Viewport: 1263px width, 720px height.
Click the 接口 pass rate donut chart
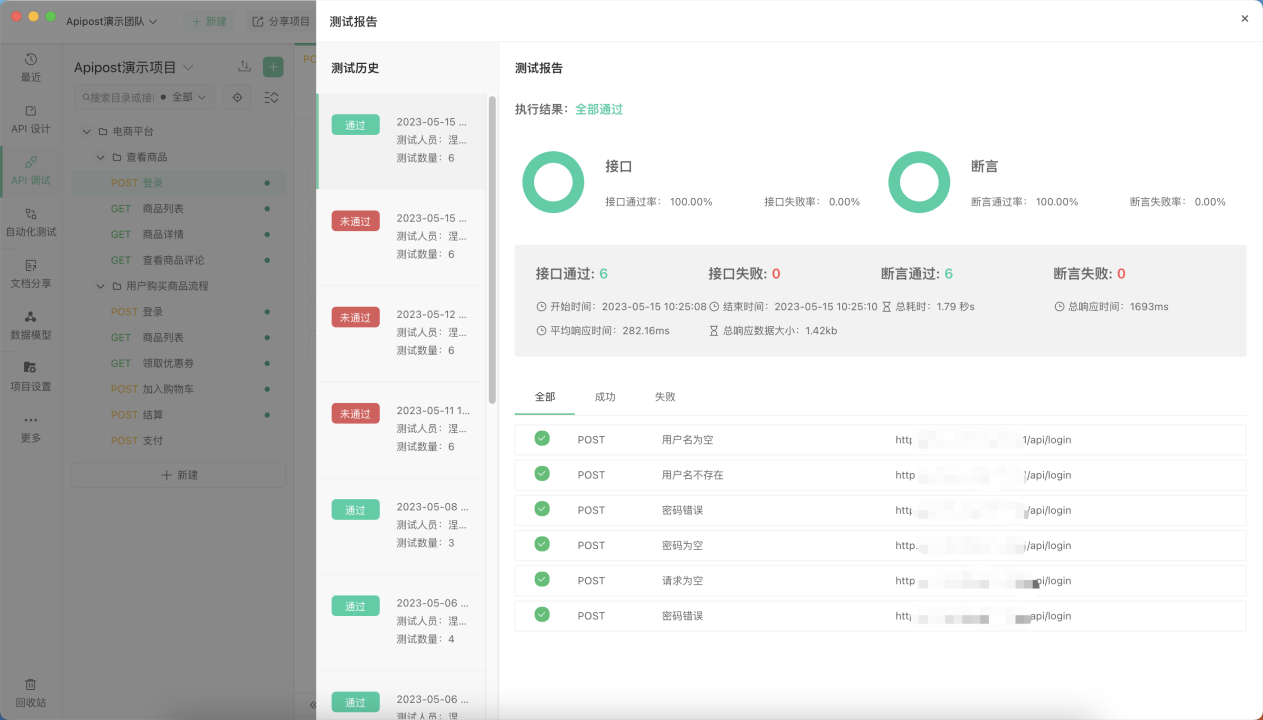[553, 182]
